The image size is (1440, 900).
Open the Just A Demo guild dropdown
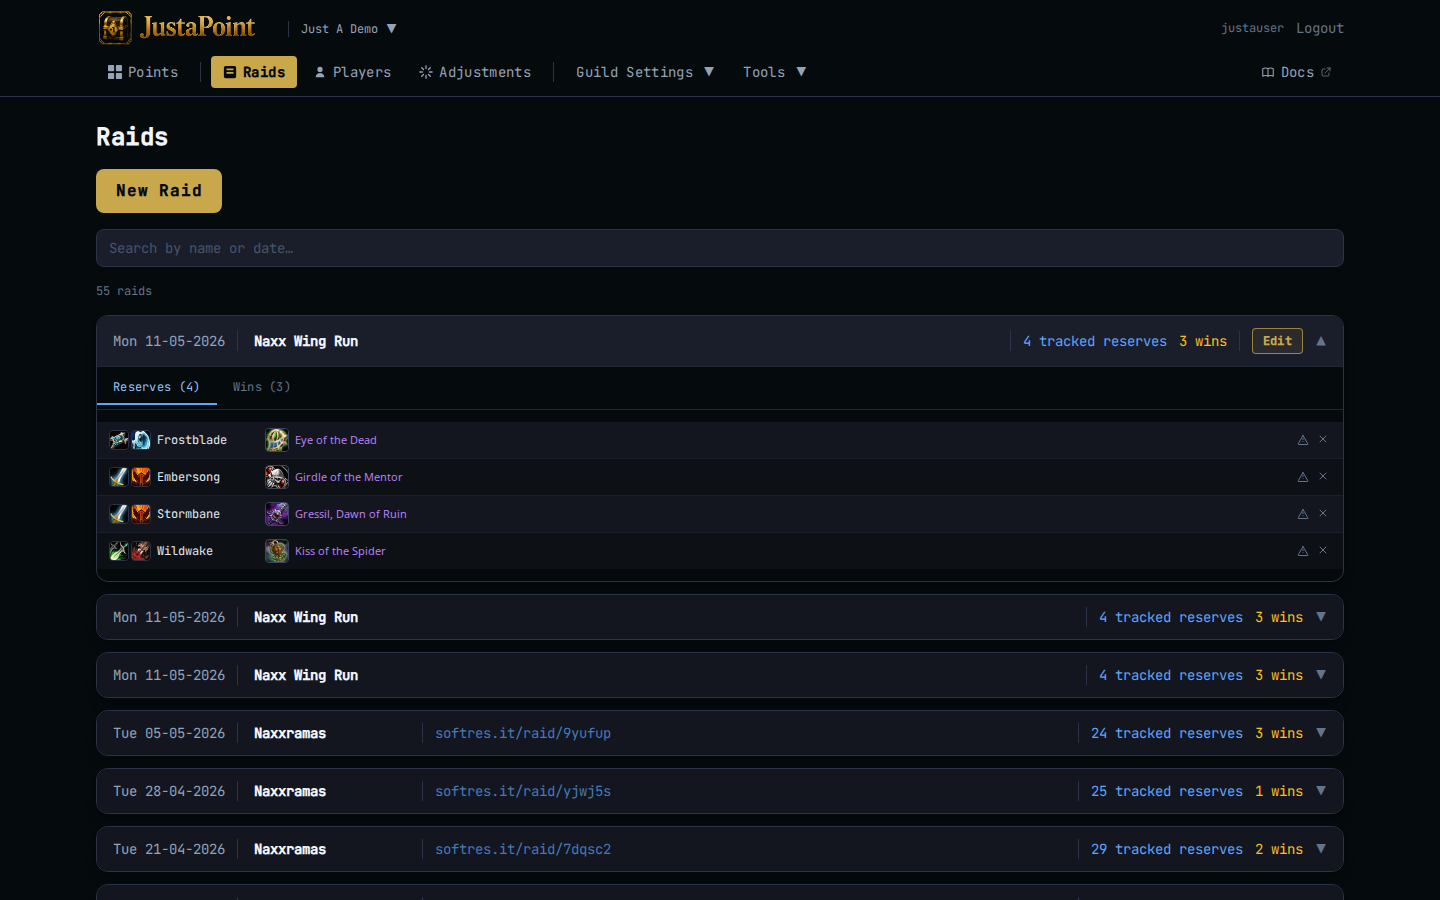pos(349,29)
